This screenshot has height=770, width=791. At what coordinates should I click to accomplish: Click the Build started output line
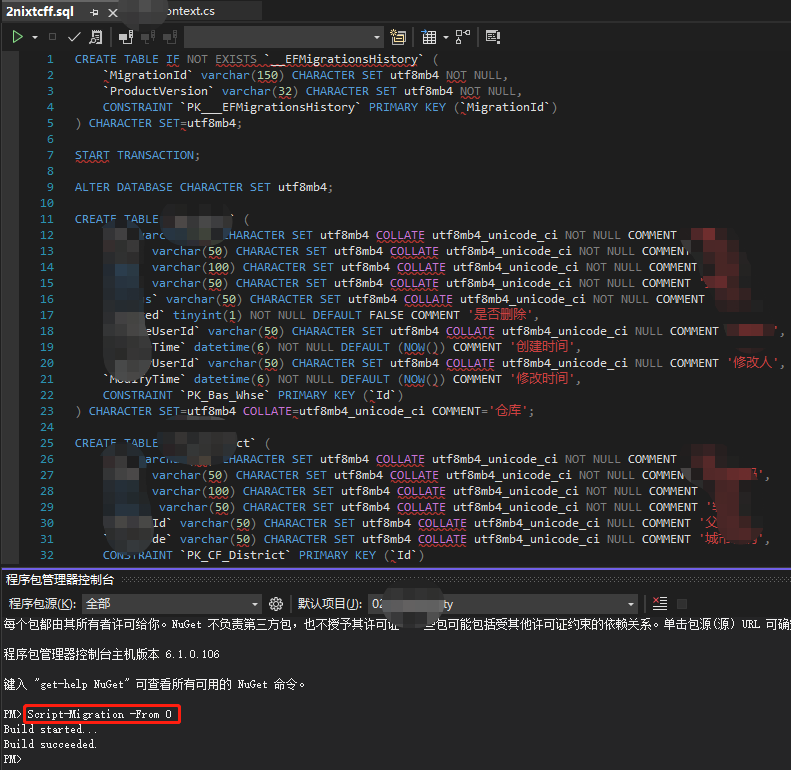coord(50,729)
